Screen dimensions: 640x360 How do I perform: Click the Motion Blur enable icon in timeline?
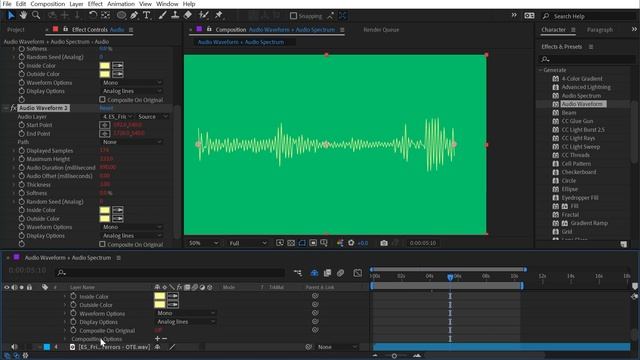340,273
